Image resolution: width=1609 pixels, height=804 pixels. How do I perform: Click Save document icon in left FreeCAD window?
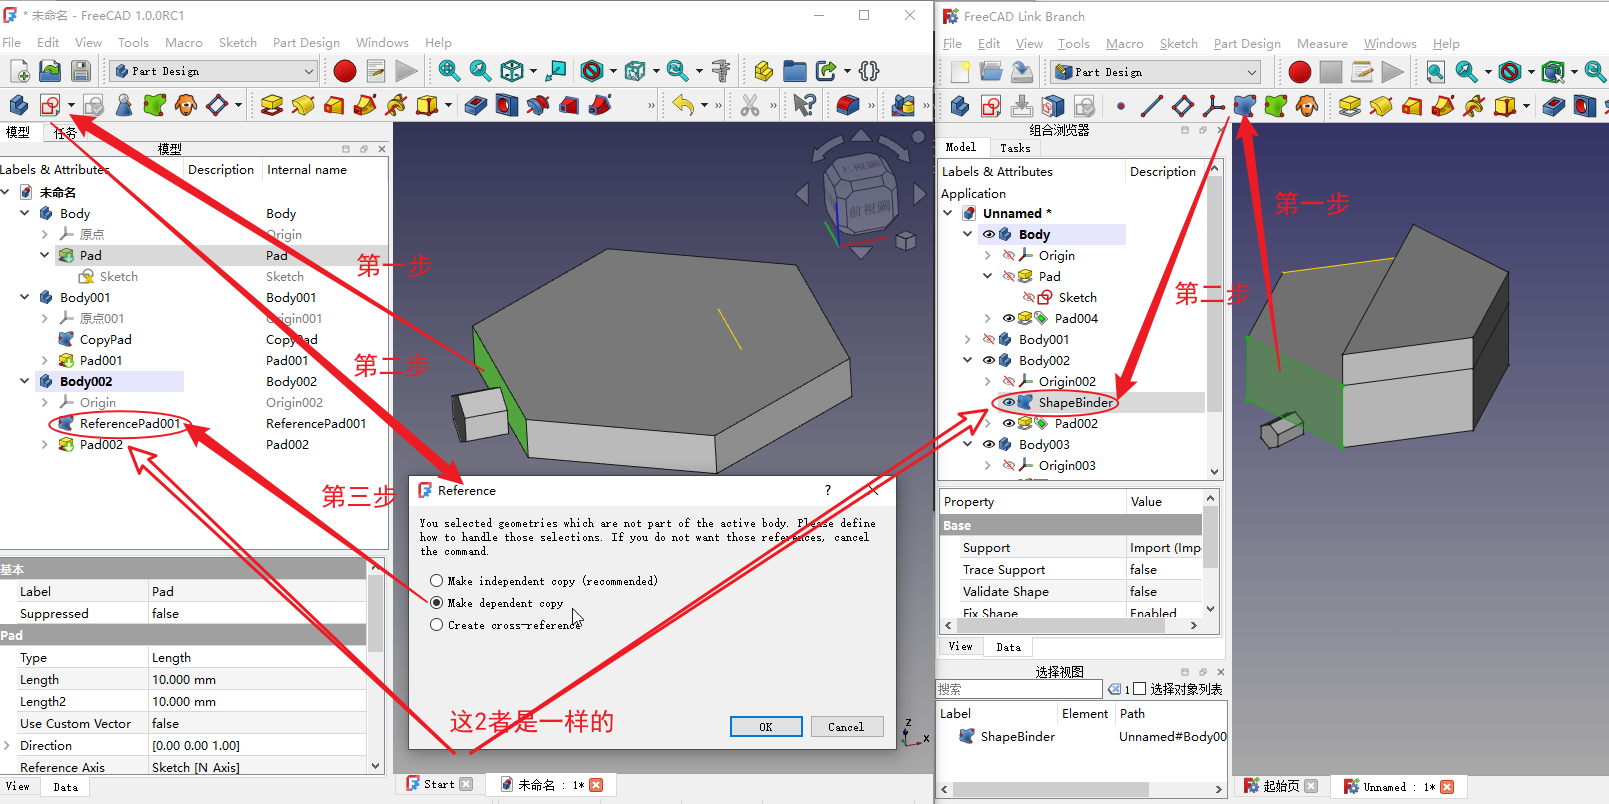pyautogui.click(x=81, y=71)
